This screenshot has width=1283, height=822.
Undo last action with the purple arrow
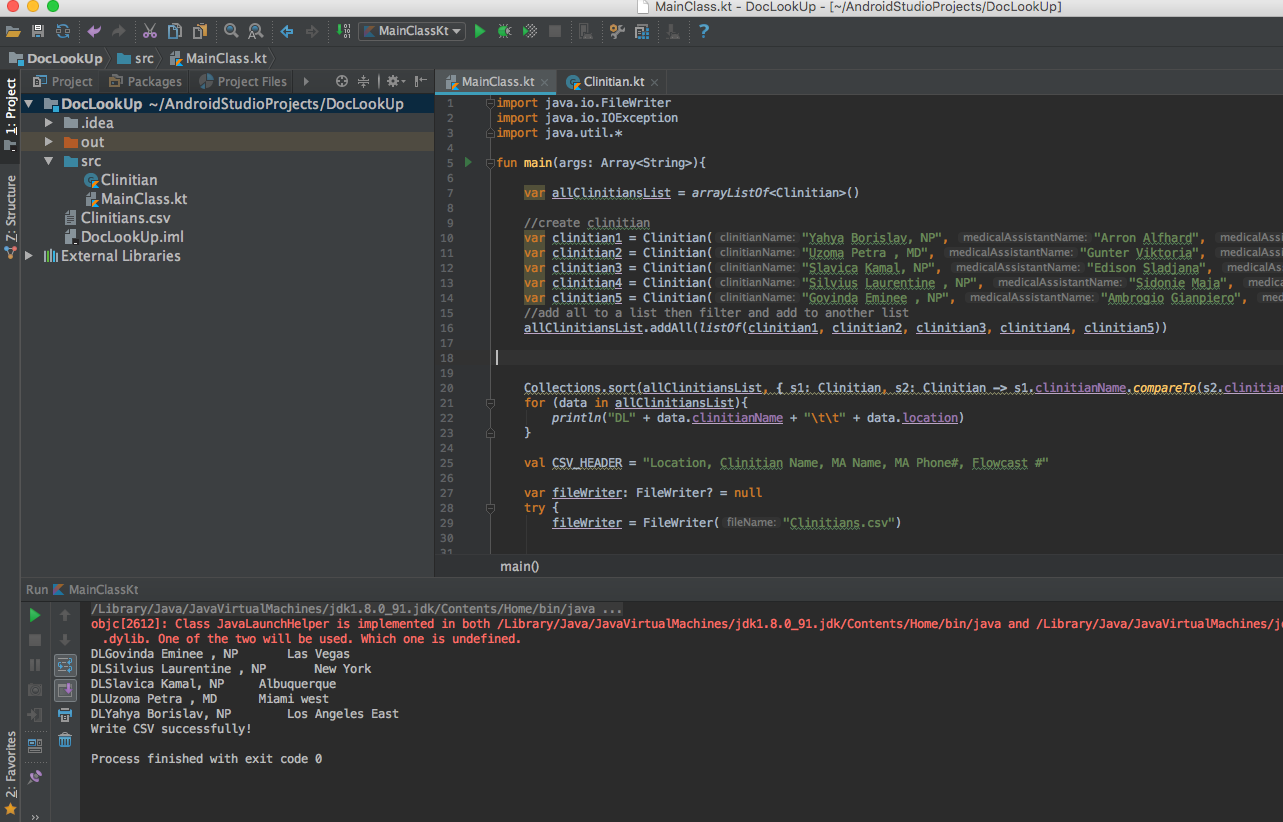tap(94, 32)
